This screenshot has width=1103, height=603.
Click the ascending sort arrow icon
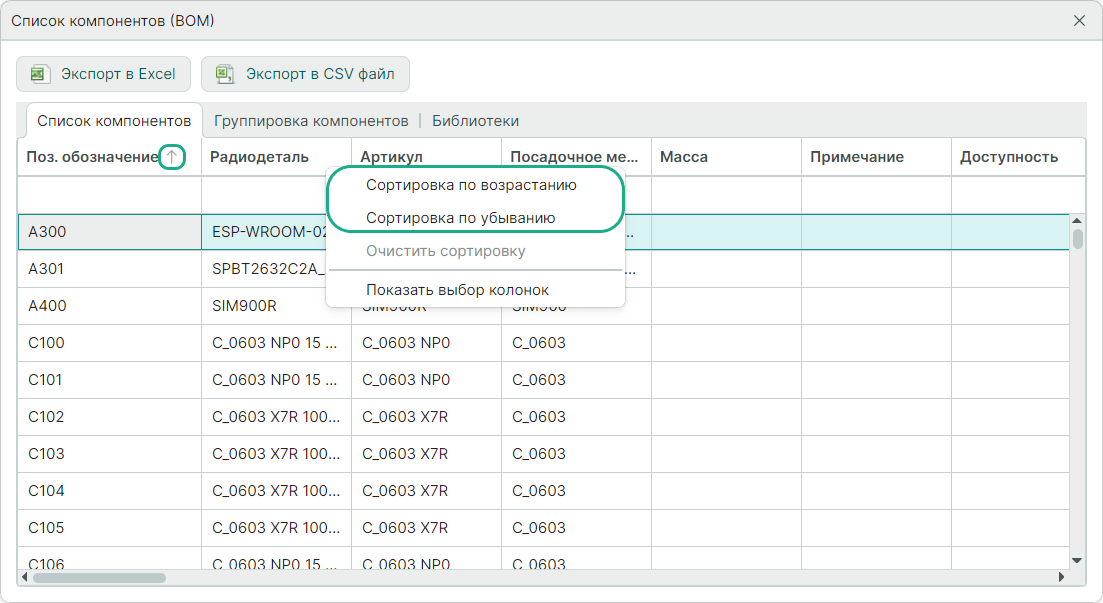click(172, 157)
